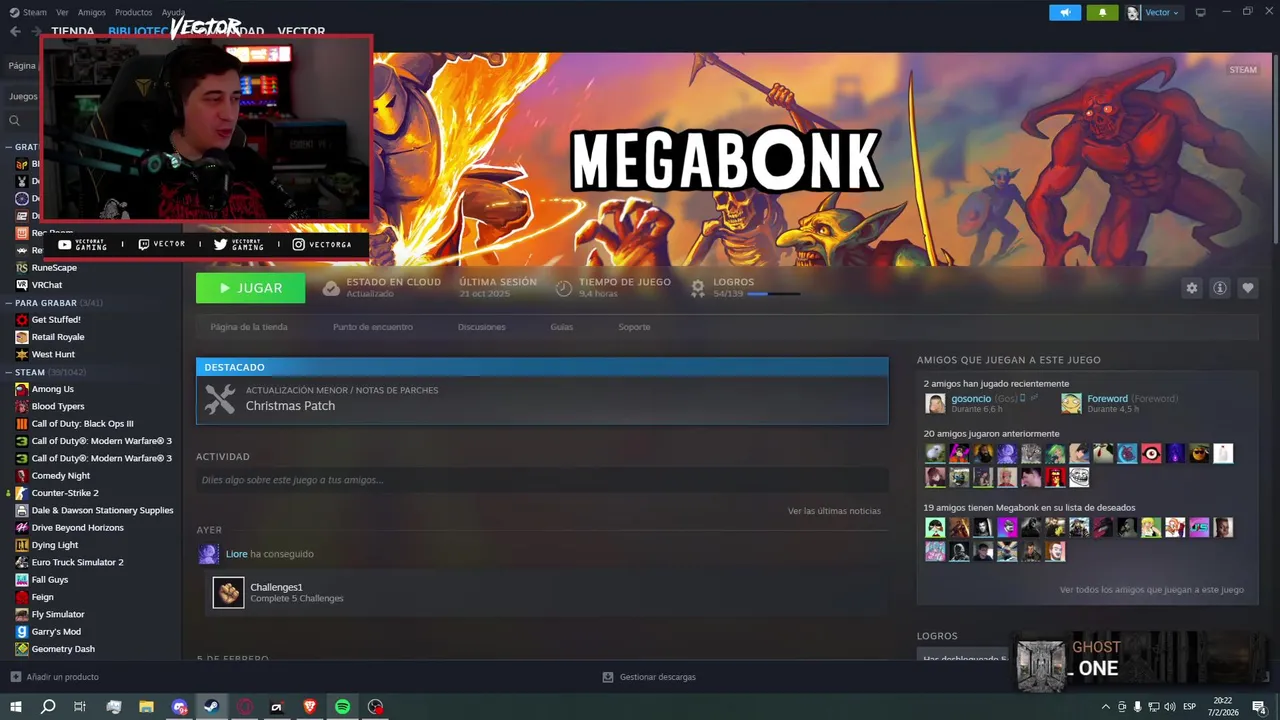Screen dimensions: 1280x720
Task: Open the Página de la tienda tab
Action: click(x=249, y=327)
